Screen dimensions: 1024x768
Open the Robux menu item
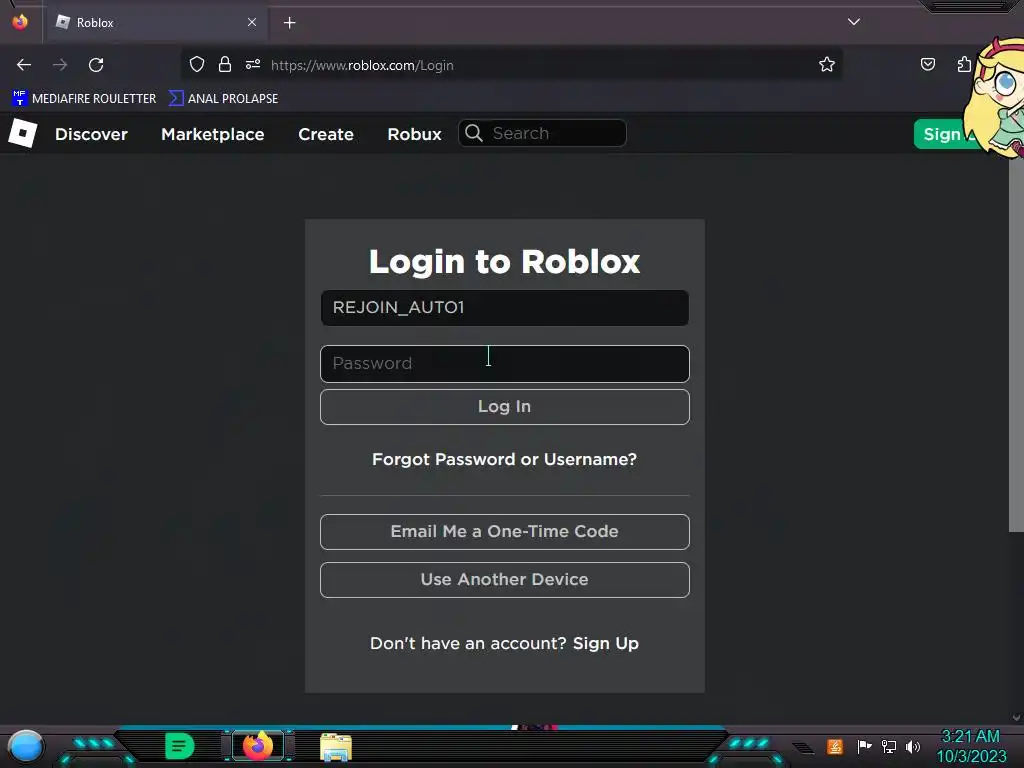415,134
